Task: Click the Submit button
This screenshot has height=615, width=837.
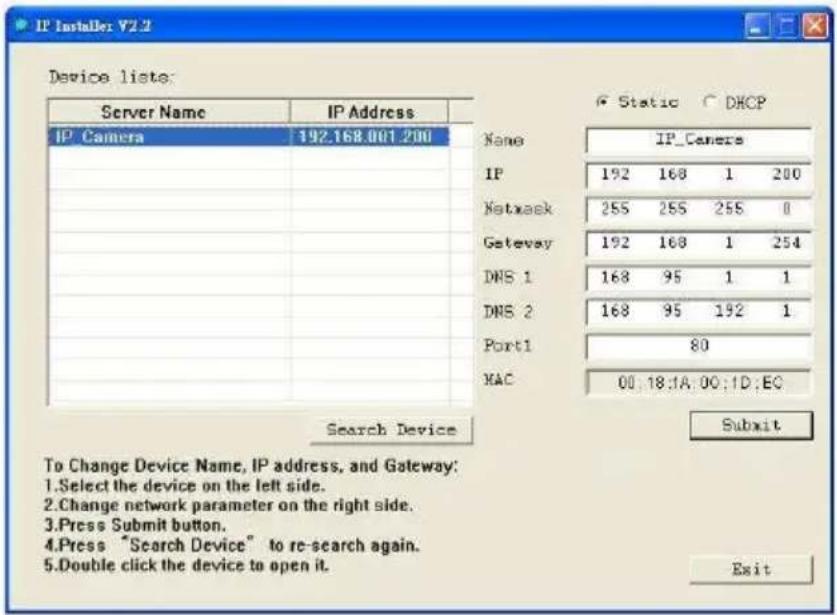Action: point(751,425)
